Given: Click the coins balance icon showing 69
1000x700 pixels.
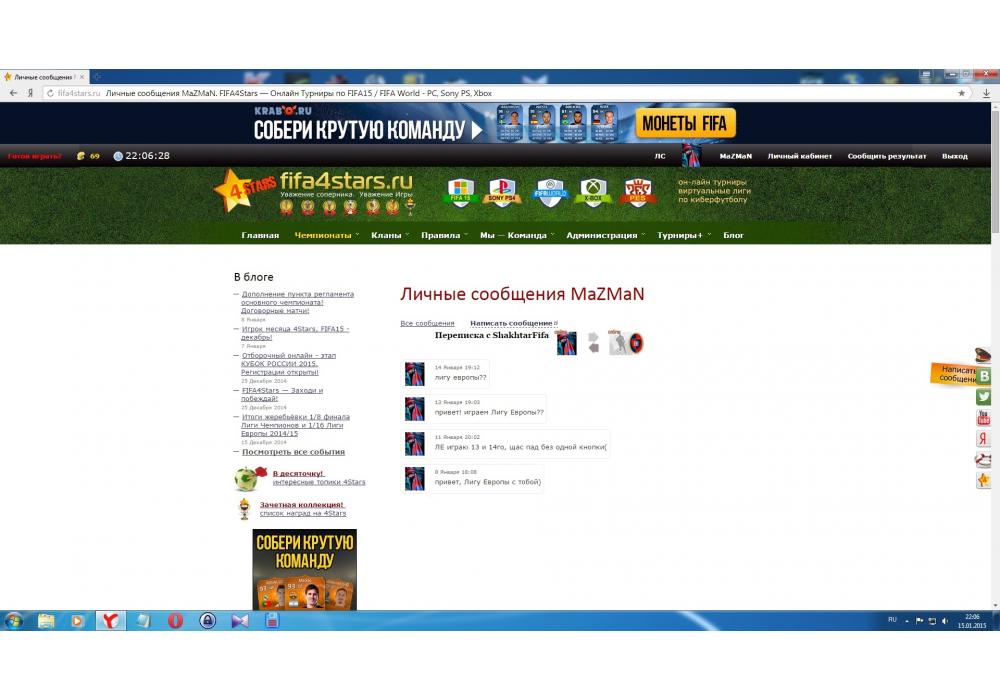Looking at the screenshot, I should [81, 156].
